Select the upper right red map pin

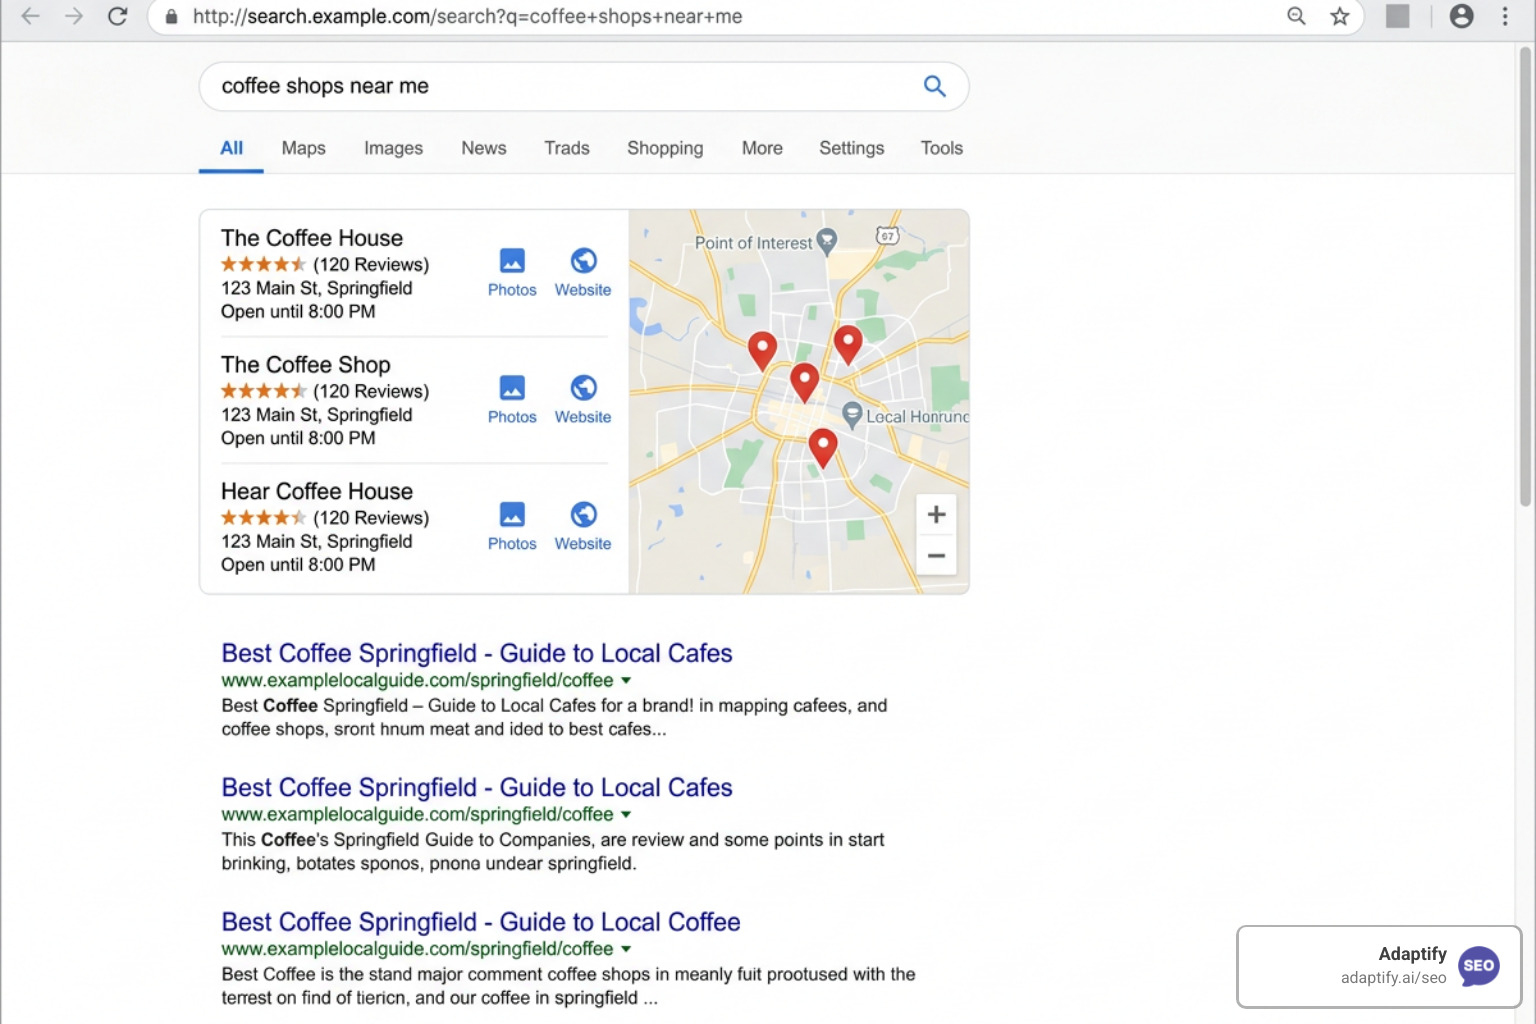(x=848, y=344)
